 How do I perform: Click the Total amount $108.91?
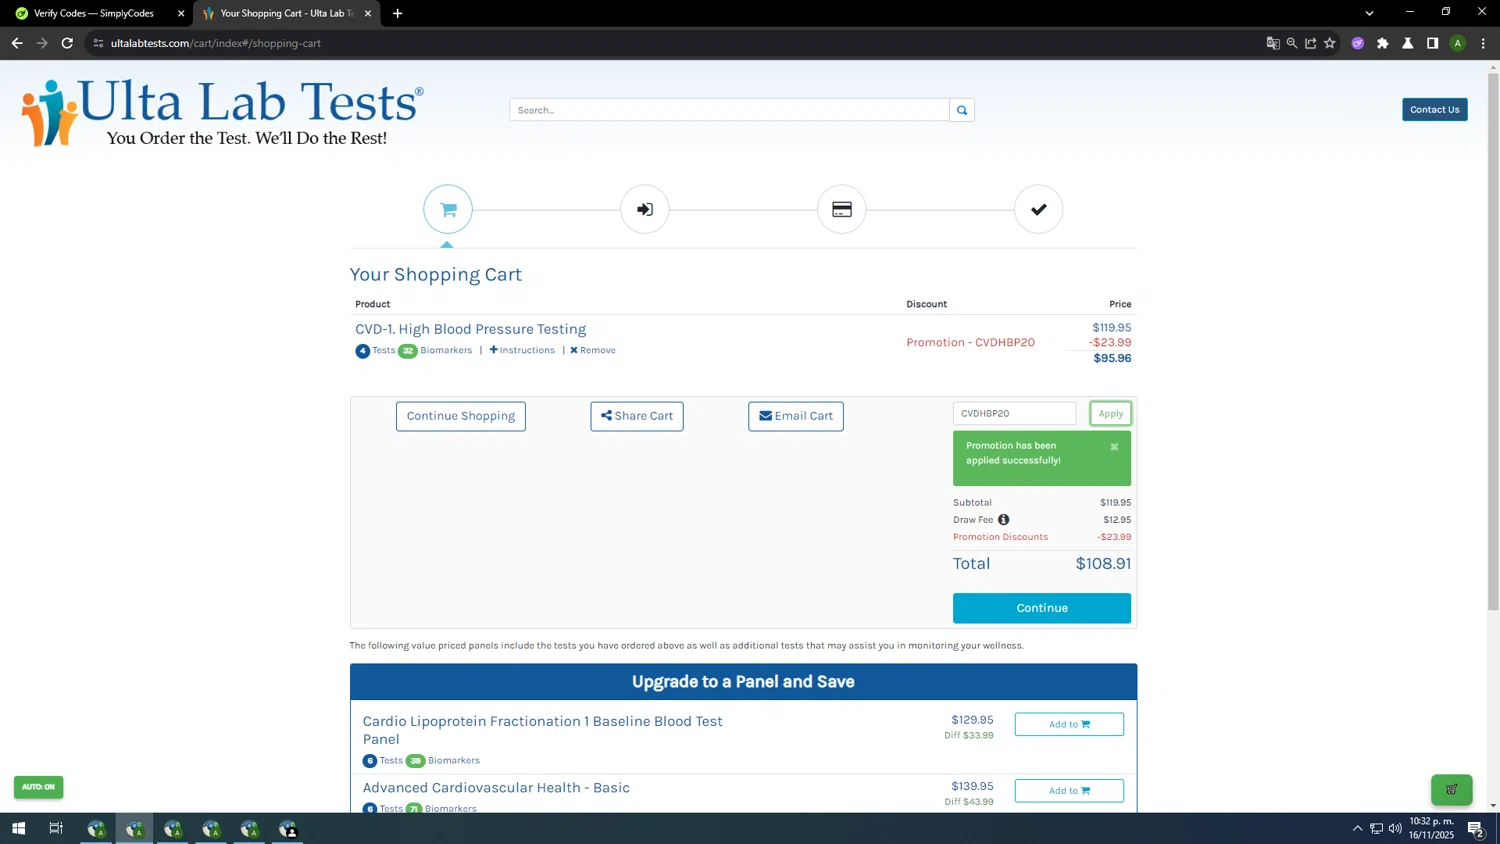coord(1103,564)
